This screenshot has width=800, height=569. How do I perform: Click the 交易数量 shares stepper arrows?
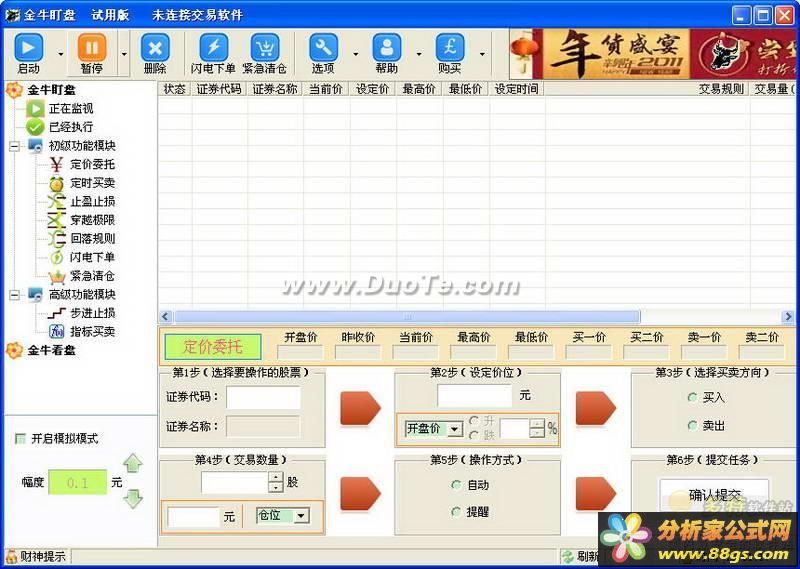pos(276,482)
